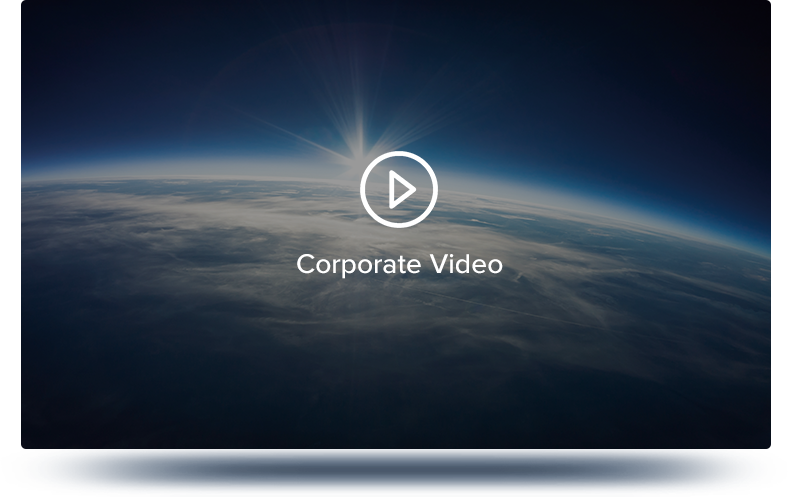Image resolution: width=788 pixels, height=497 pixels.
Task: Click the word Corporate in the title
Action: click(358, 264)
